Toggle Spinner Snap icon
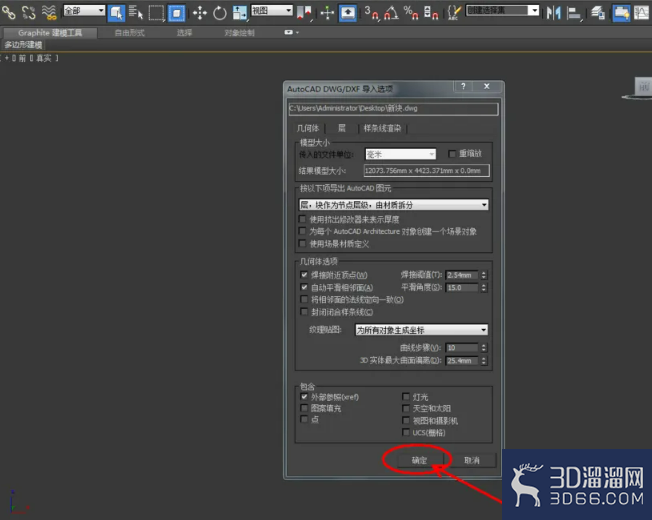 pyautogui.click(x=431, y=13)
